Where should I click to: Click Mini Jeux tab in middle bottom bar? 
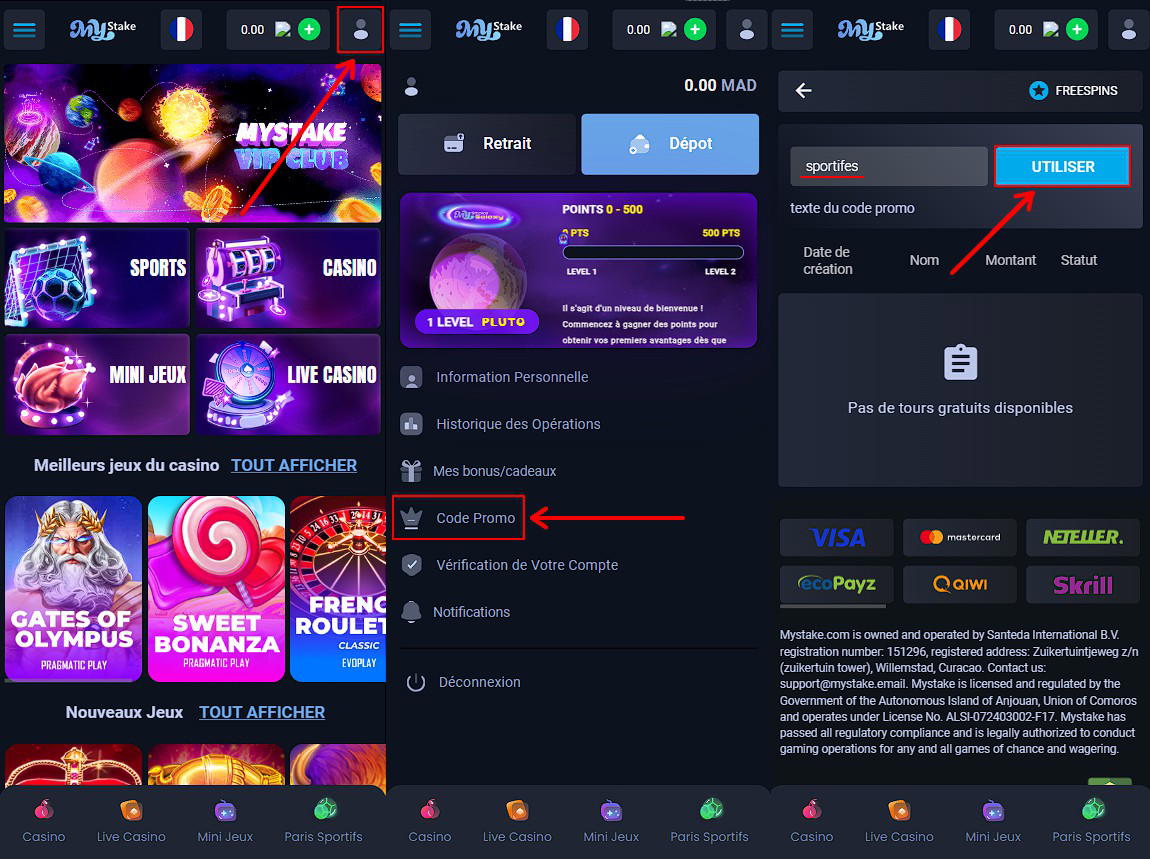[x=611, y=821]
